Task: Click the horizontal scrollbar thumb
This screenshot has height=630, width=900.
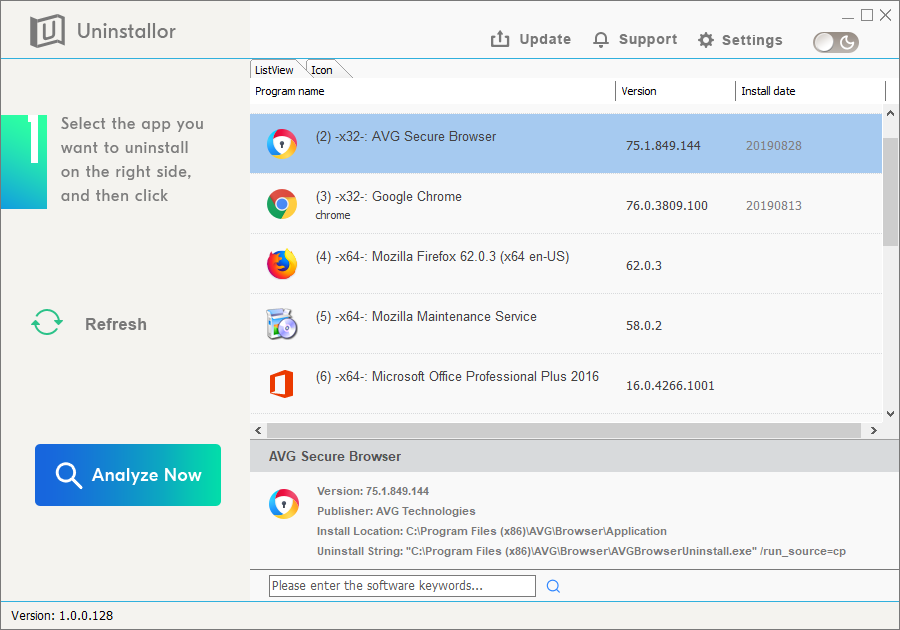Action: [564, 430]
